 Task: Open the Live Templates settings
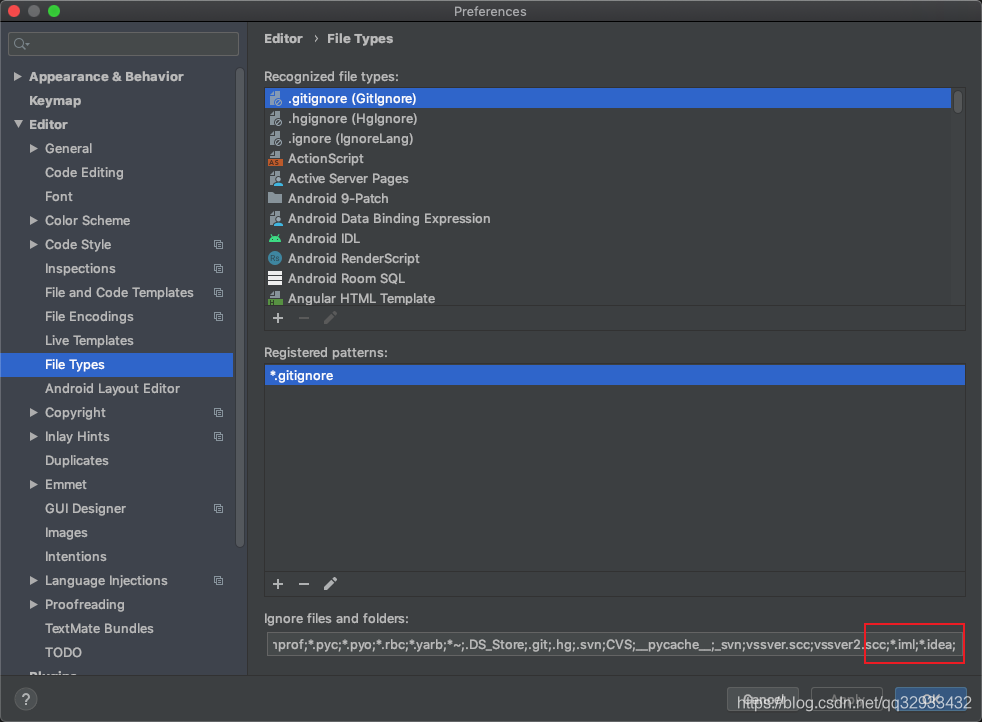(x=89, y=341)
